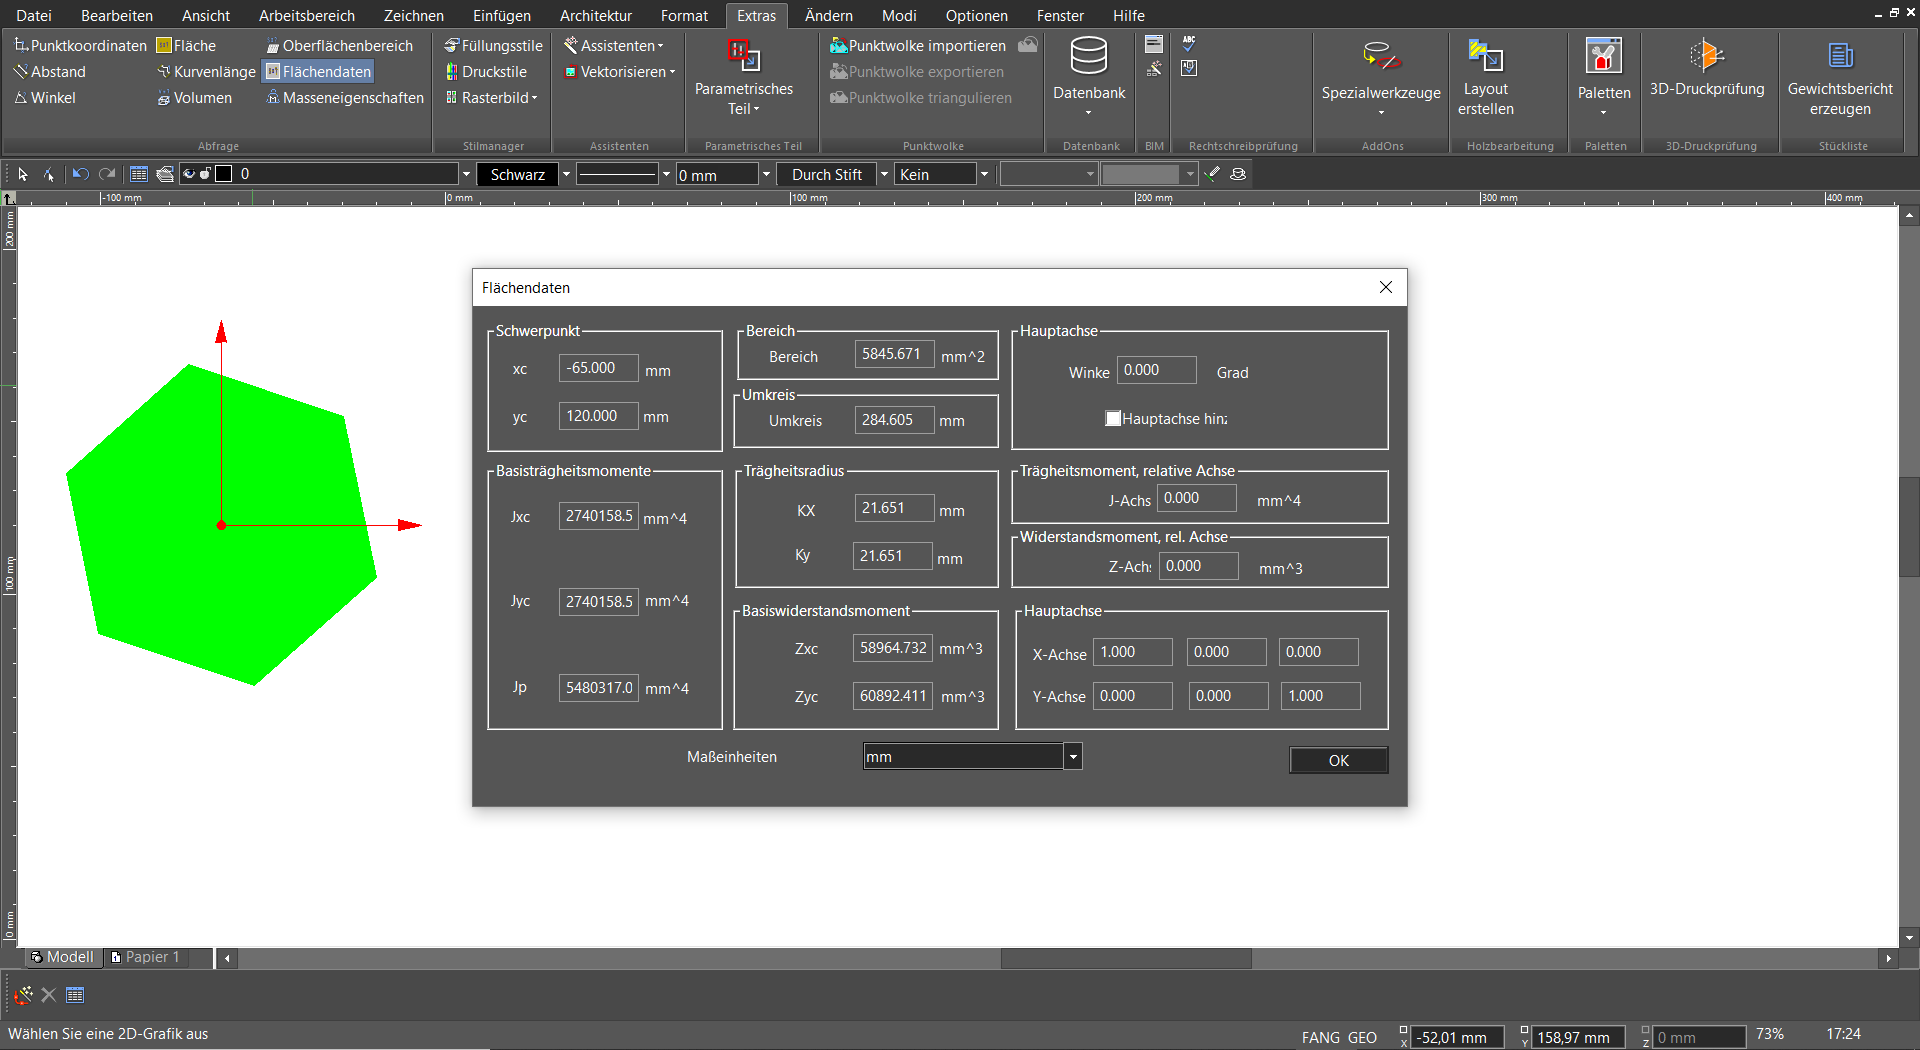Launch the 3D-Druckprüfung tool

pos(1706,56)
